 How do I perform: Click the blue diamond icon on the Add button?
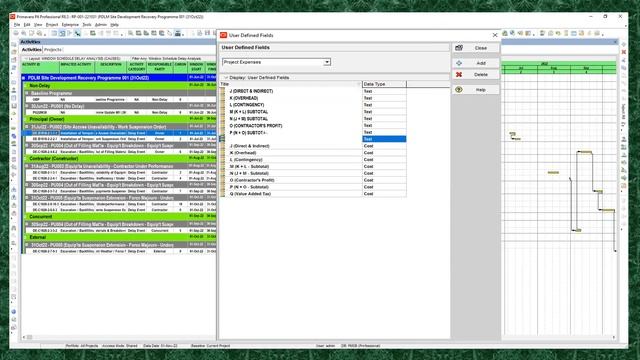point(459,63)
